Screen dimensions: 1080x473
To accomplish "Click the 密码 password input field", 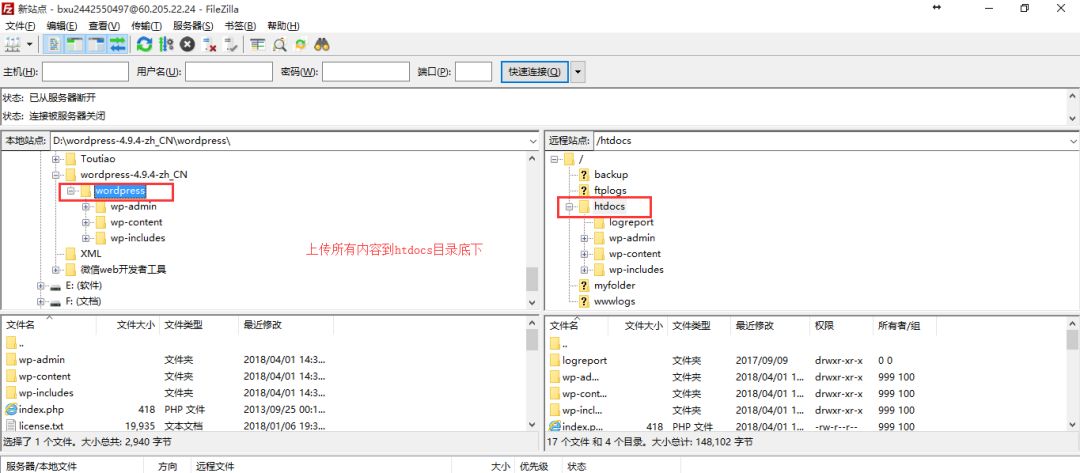I will (x=366, y=72).
